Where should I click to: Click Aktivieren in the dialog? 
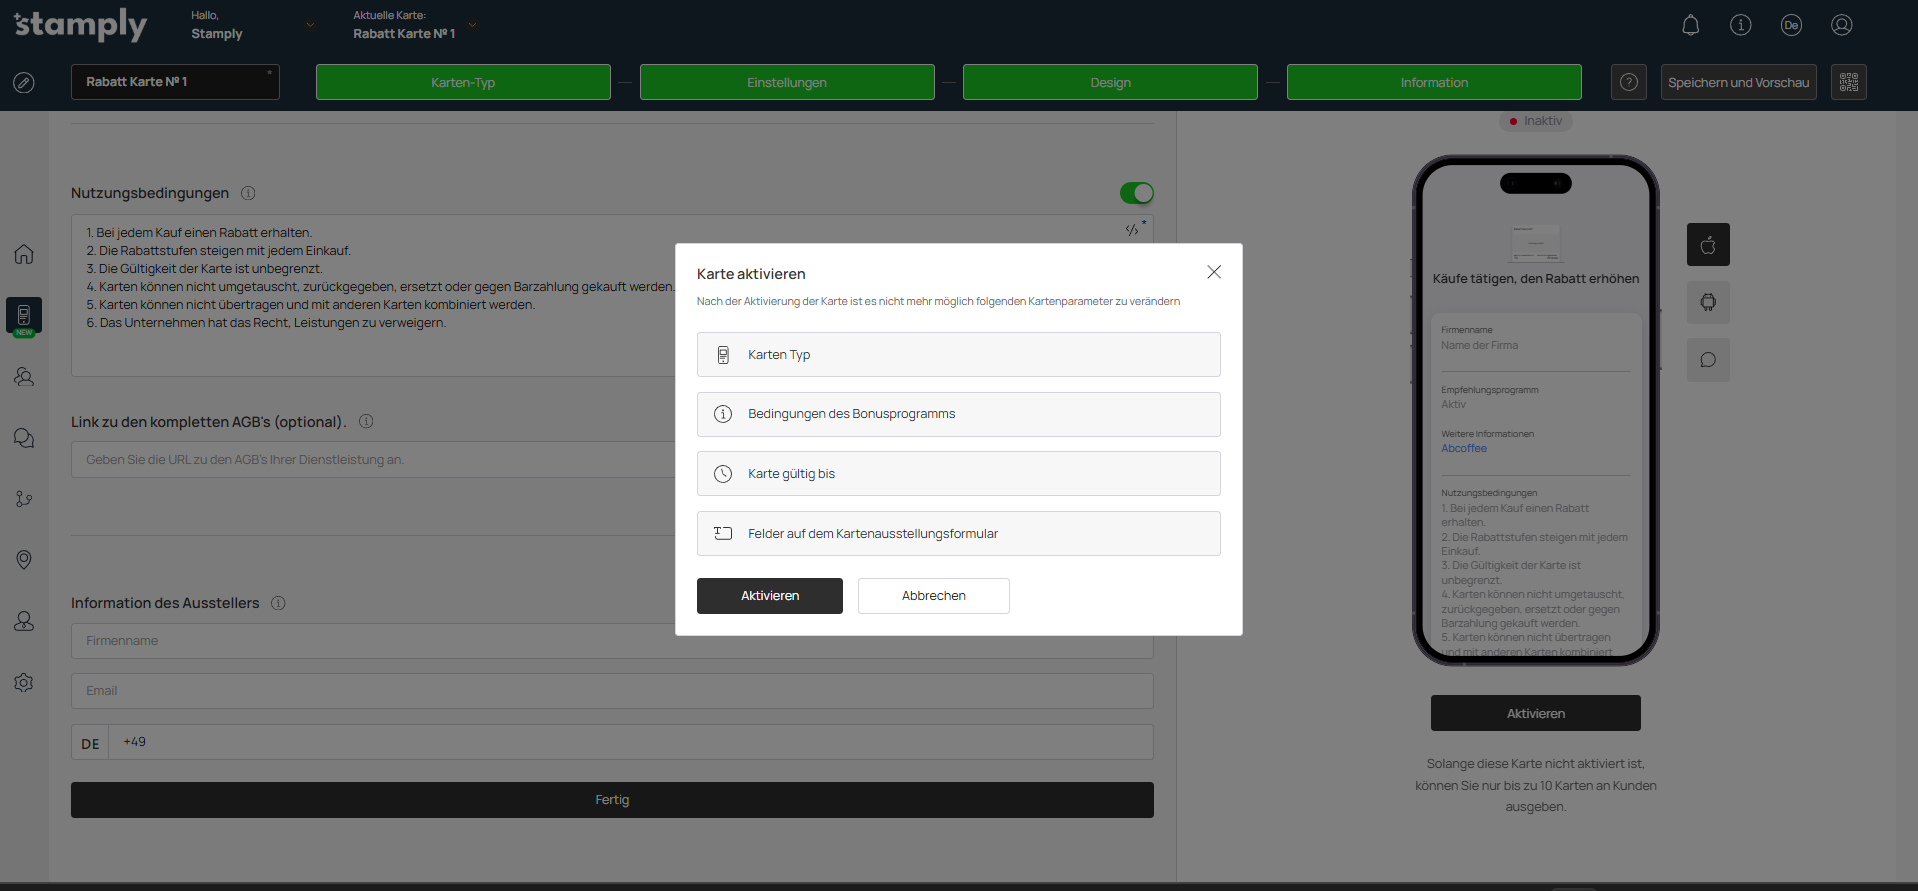[769, 596]
